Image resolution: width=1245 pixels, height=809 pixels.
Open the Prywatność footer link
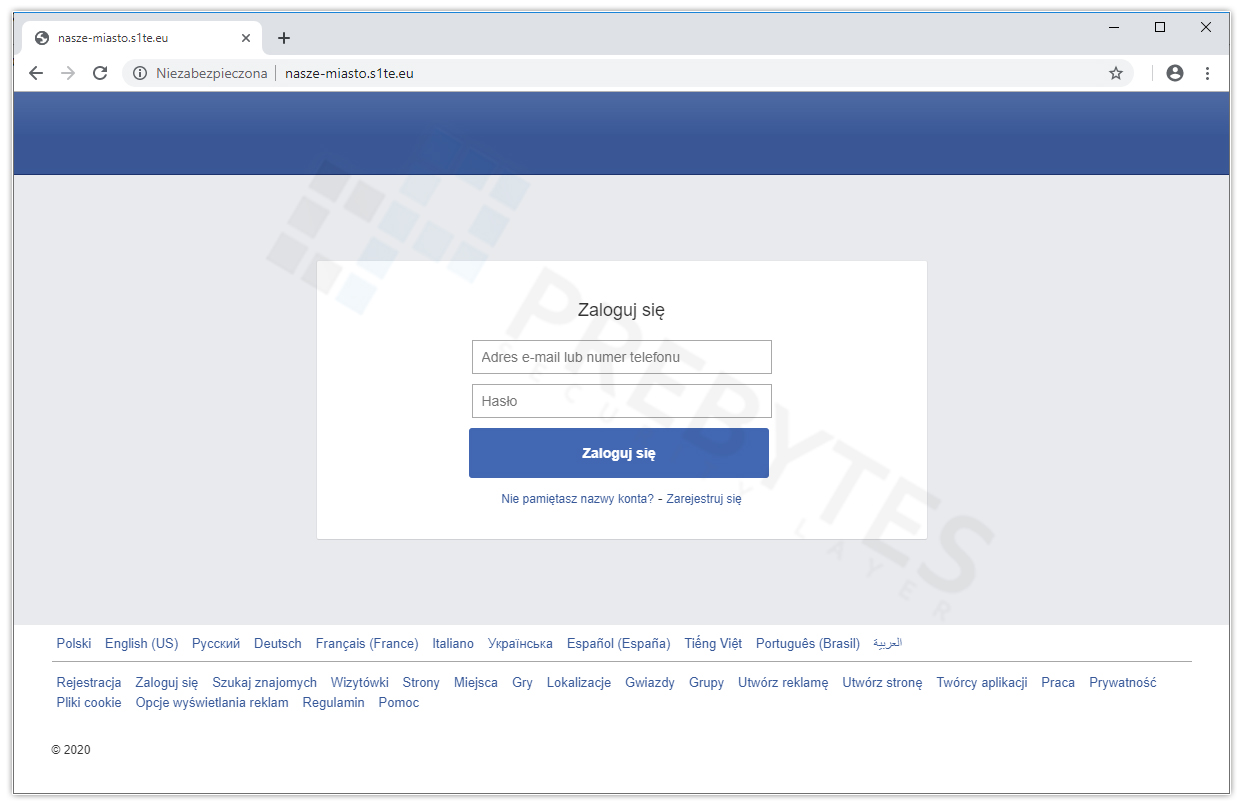coord(1123,683)
